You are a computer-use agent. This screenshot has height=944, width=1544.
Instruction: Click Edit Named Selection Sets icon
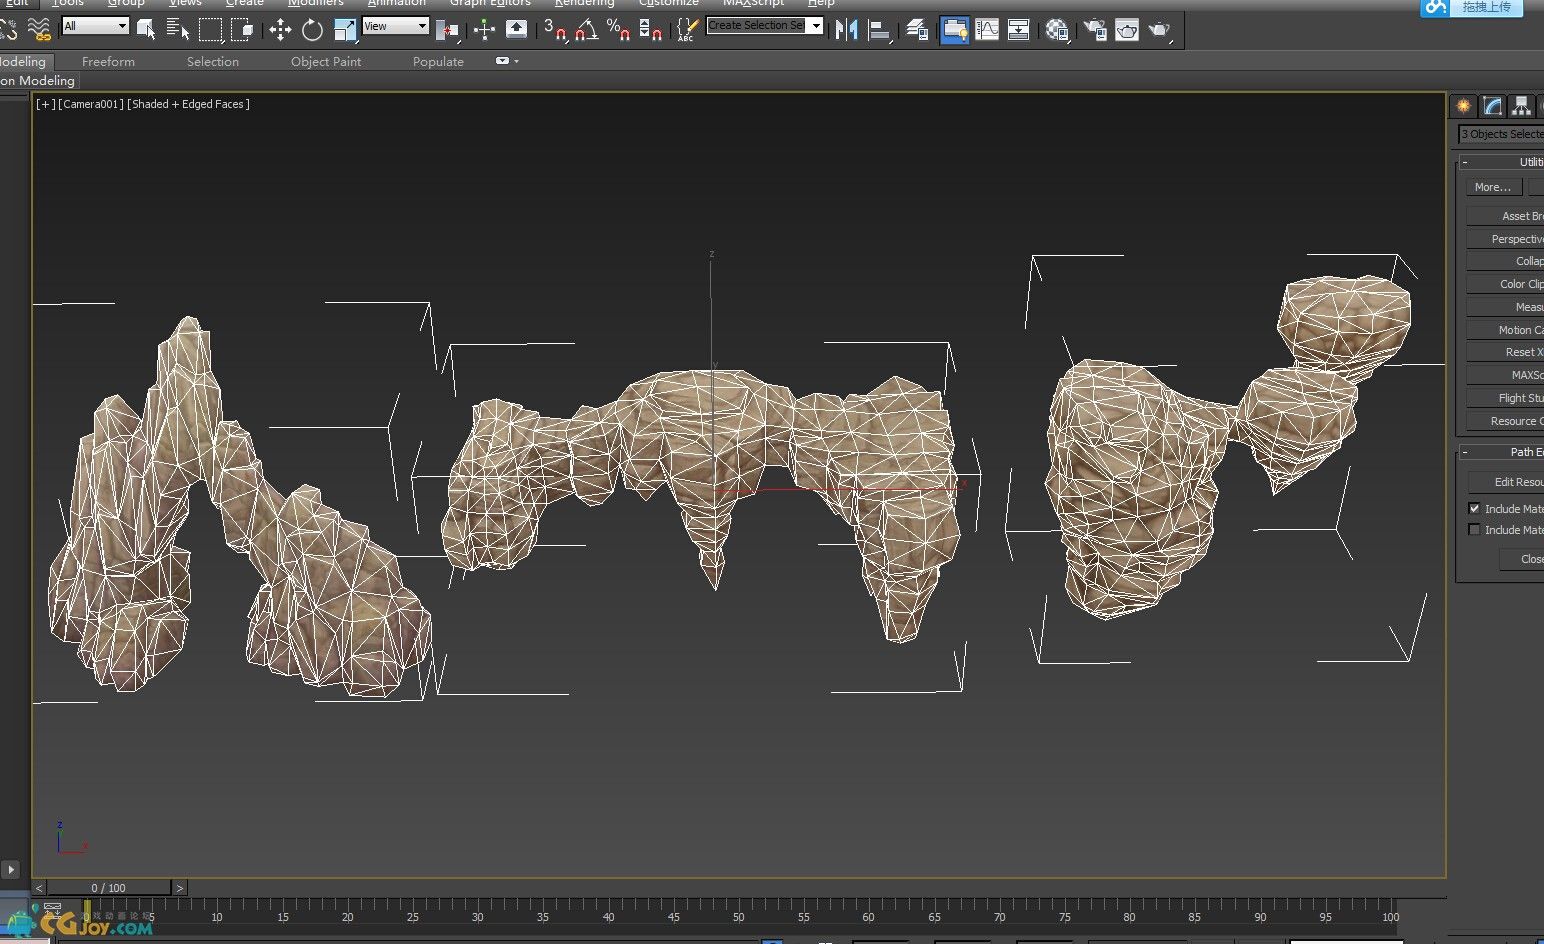[686, 29]
